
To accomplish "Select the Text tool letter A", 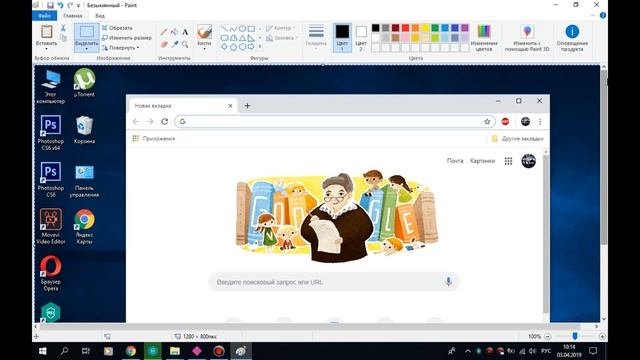I will click(185, 32).
